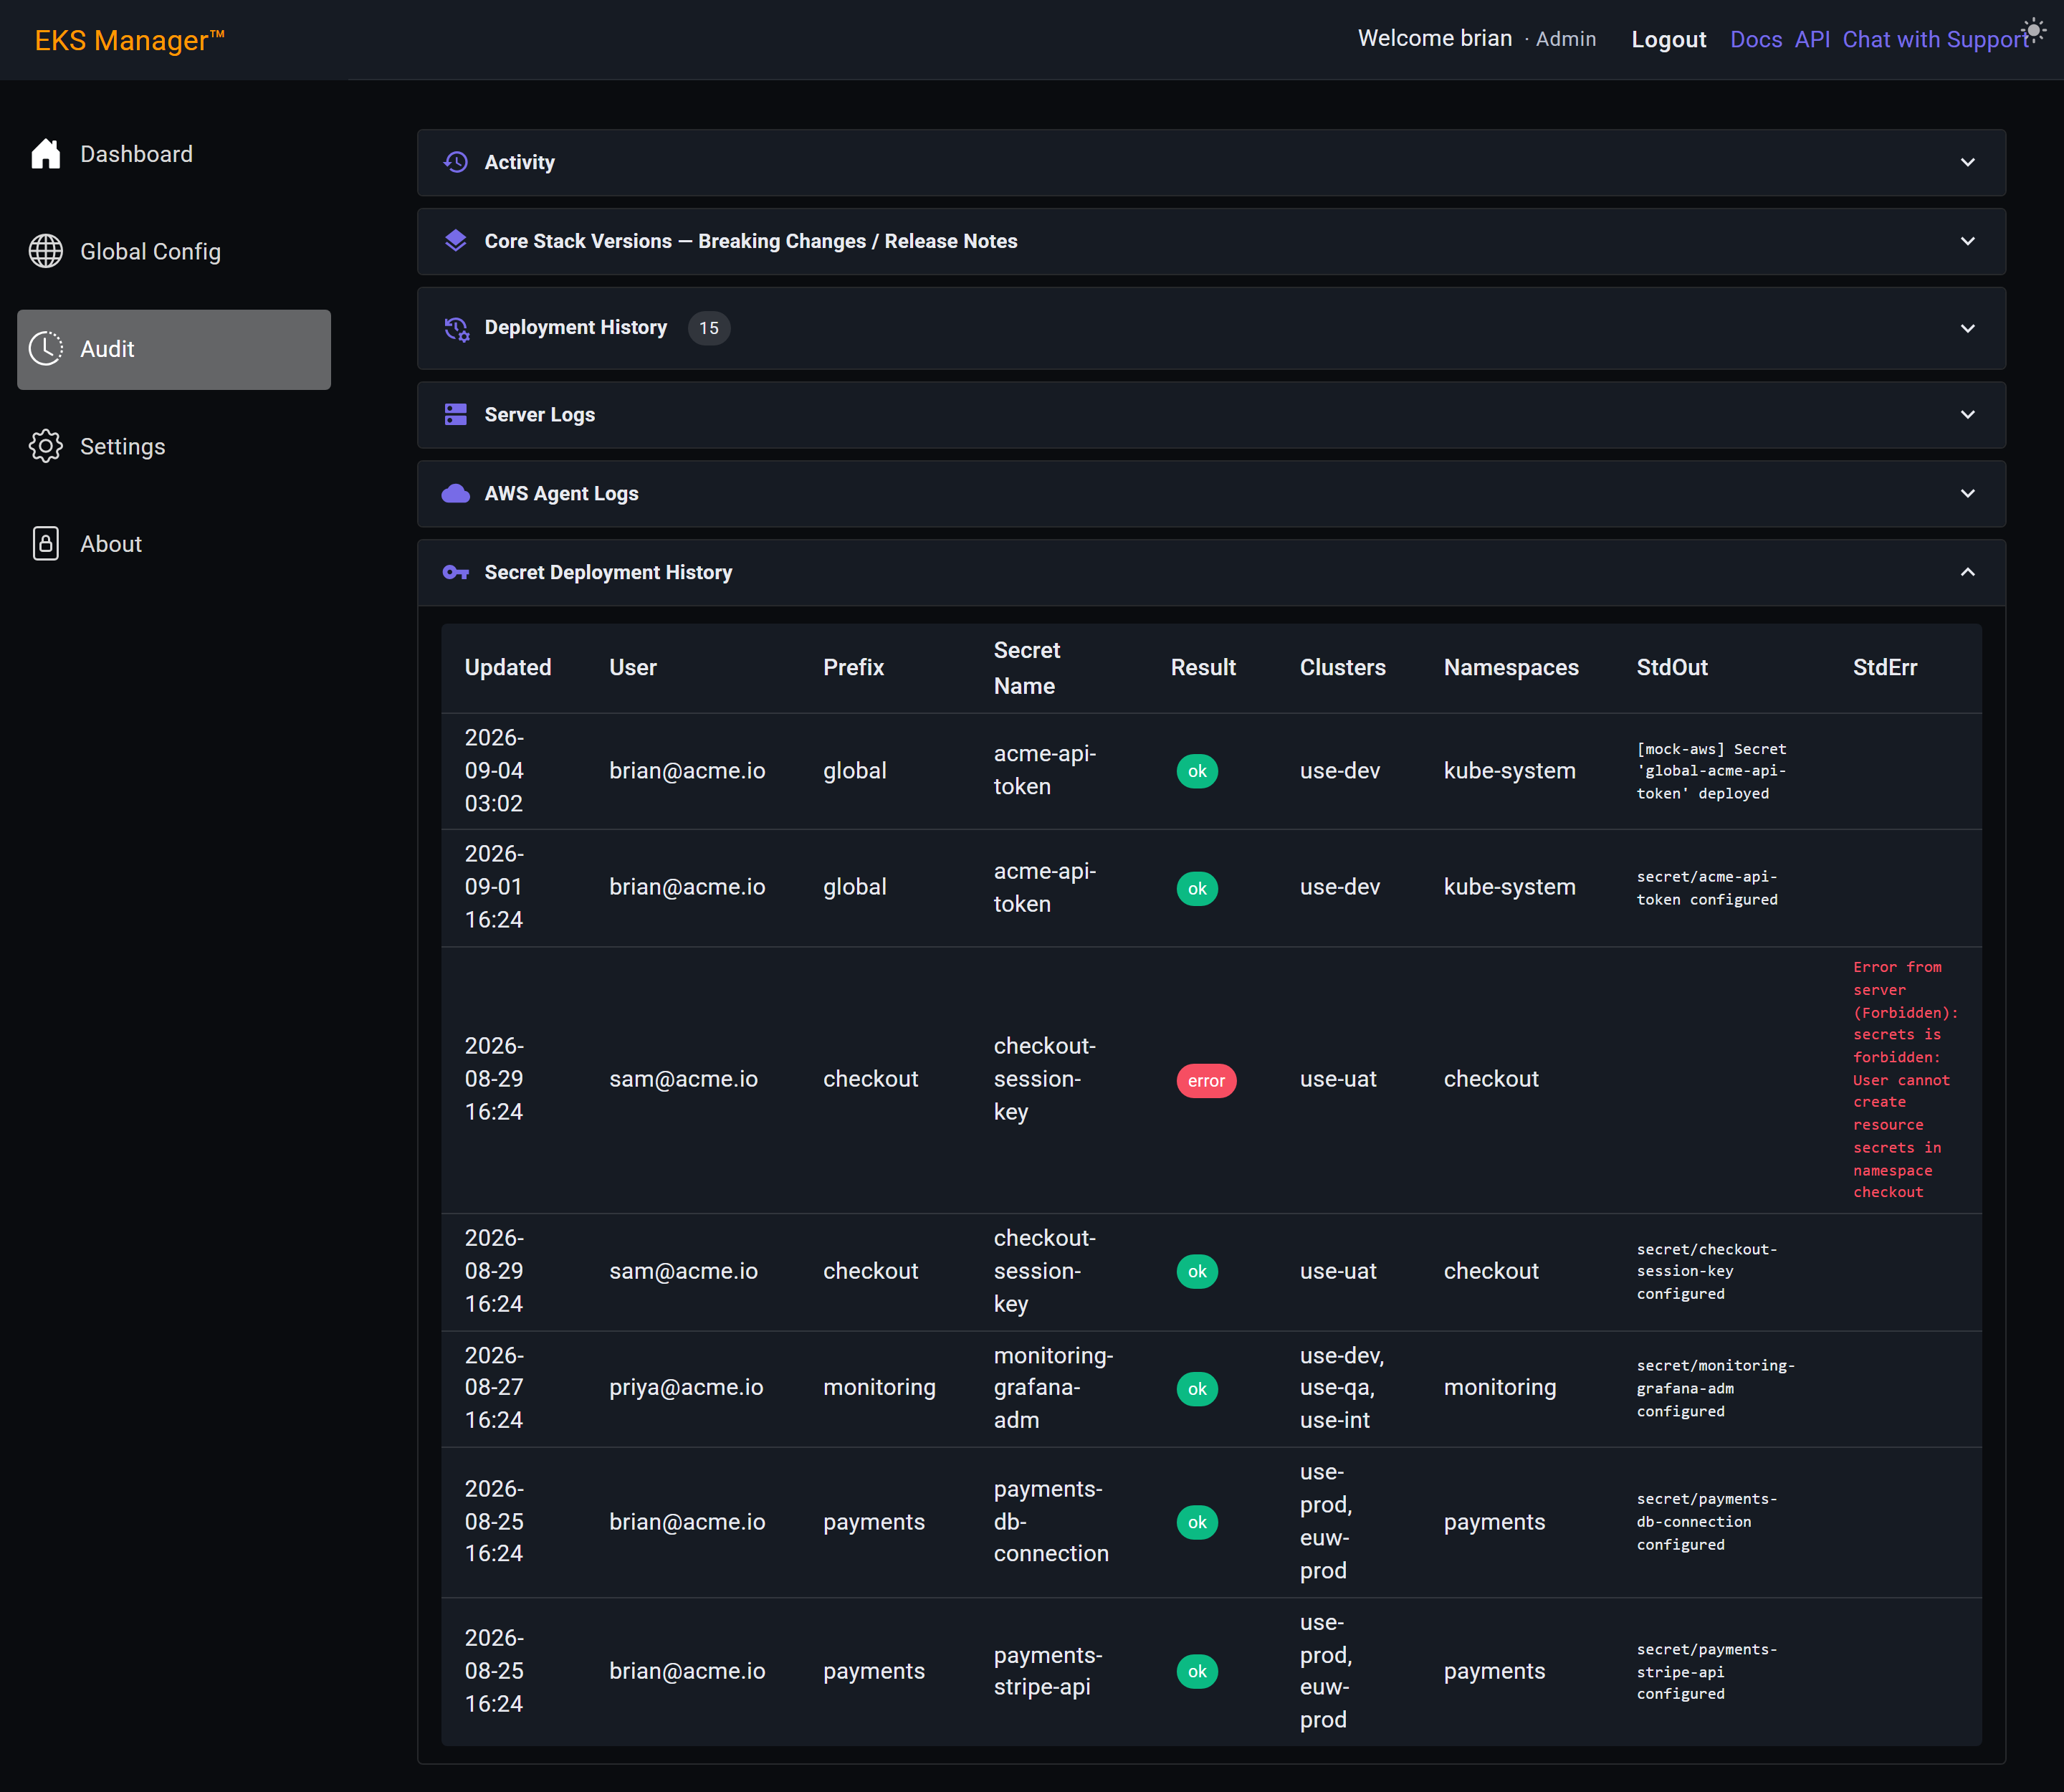
Task: Click the 2026-09-04 03:02 date cell
Action: point(494,770)
